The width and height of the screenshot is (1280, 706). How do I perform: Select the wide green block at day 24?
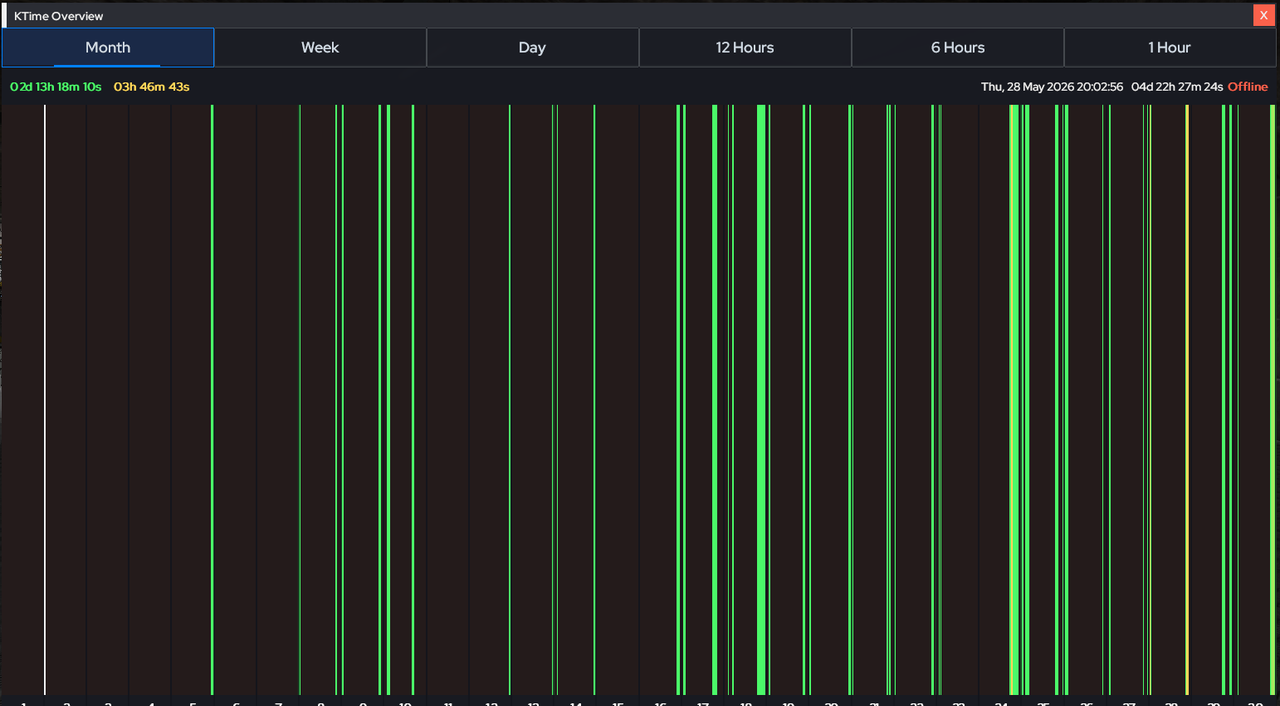click(1014, 399)
